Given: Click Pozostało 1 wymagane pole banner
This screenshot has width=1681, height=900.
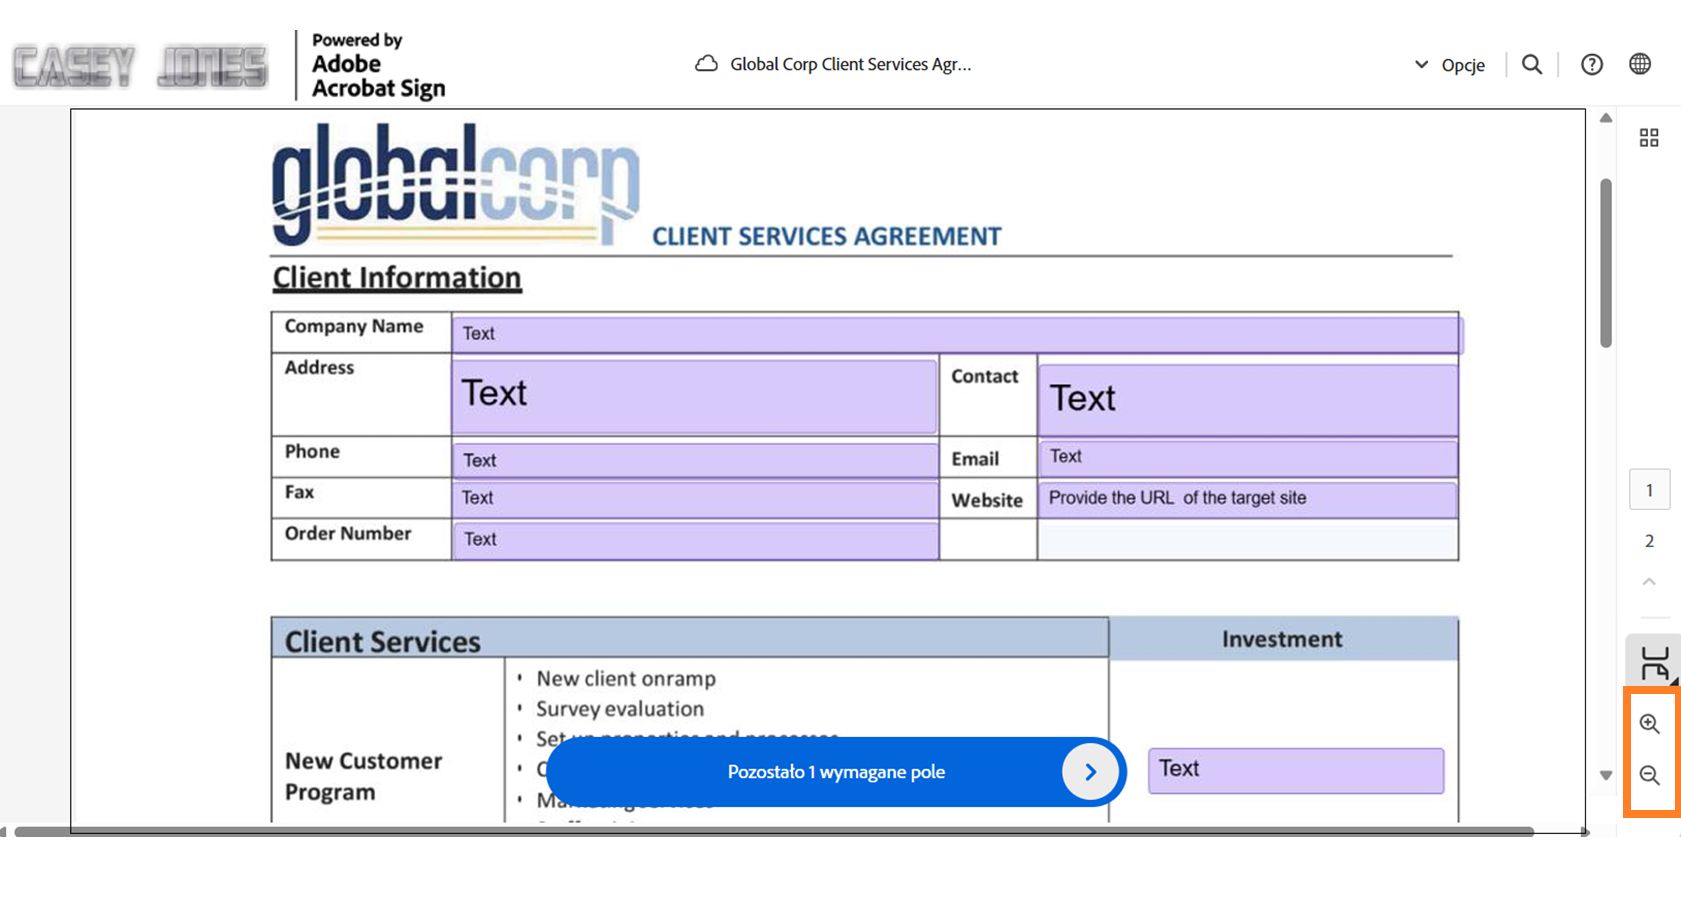Looking at the screenshot, I should click(836, 772).
